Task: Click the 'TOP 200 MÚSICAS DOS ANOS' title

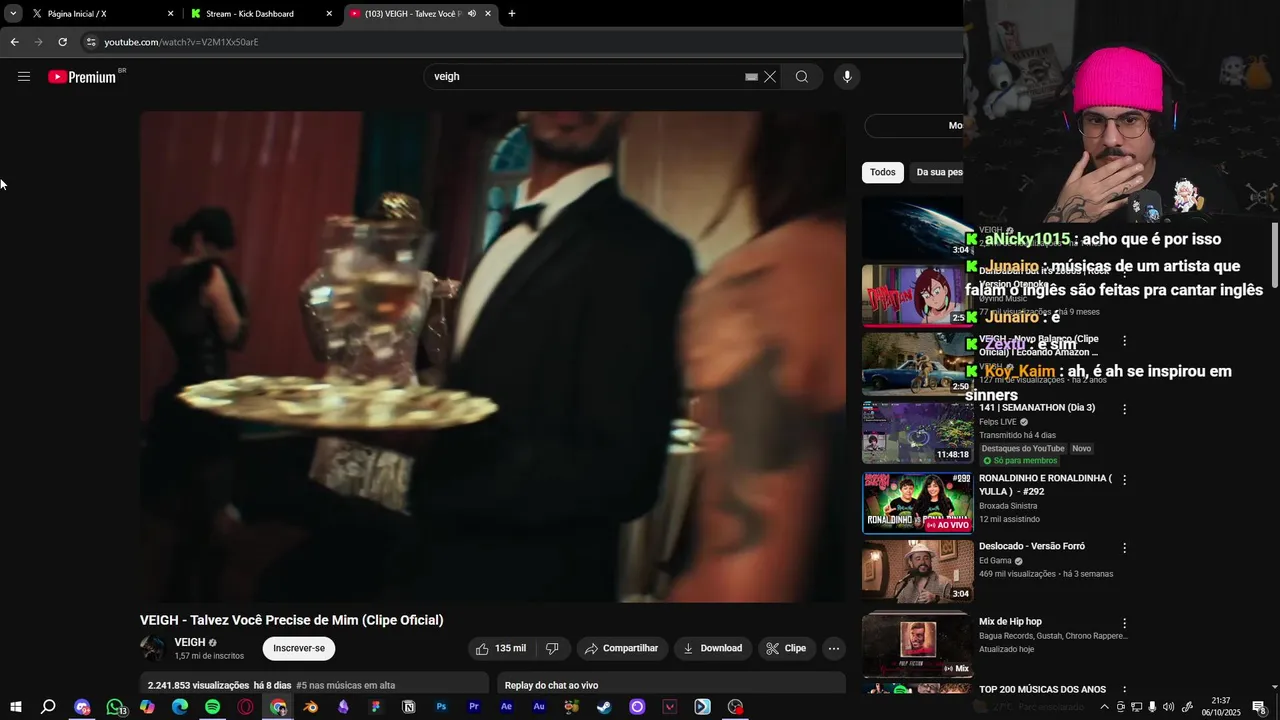Action: 1042,690
